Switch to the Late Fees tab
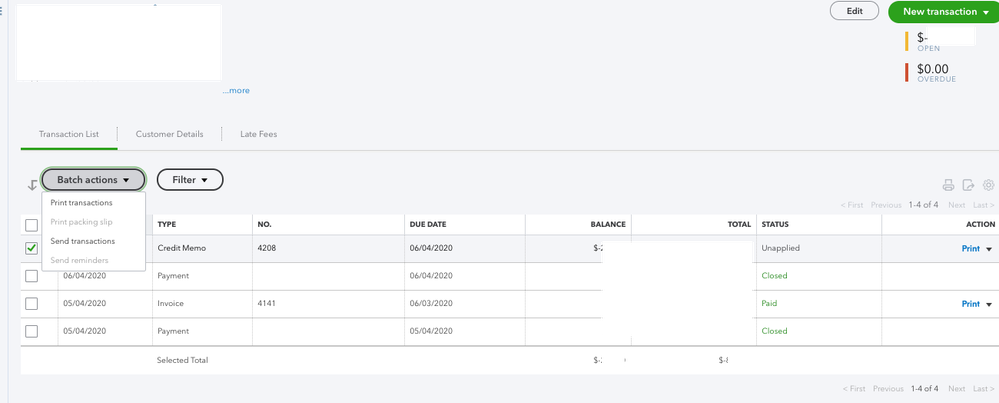999x403 pixels. [x=258, y=133]
